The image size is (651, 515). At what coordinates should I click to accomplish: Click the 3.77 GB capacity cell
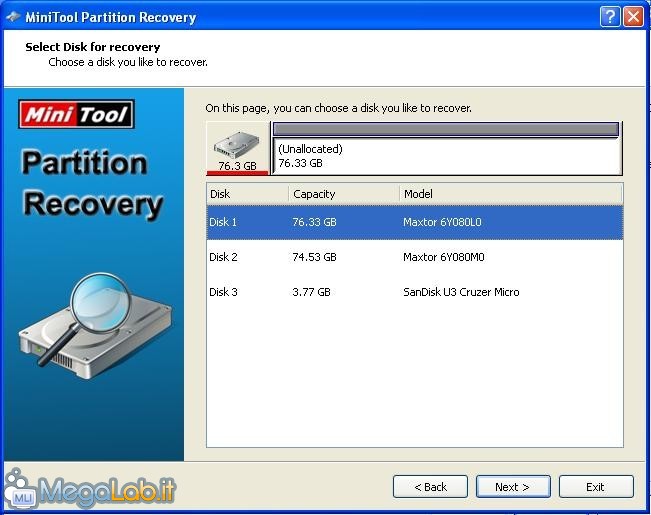point(311,292)
